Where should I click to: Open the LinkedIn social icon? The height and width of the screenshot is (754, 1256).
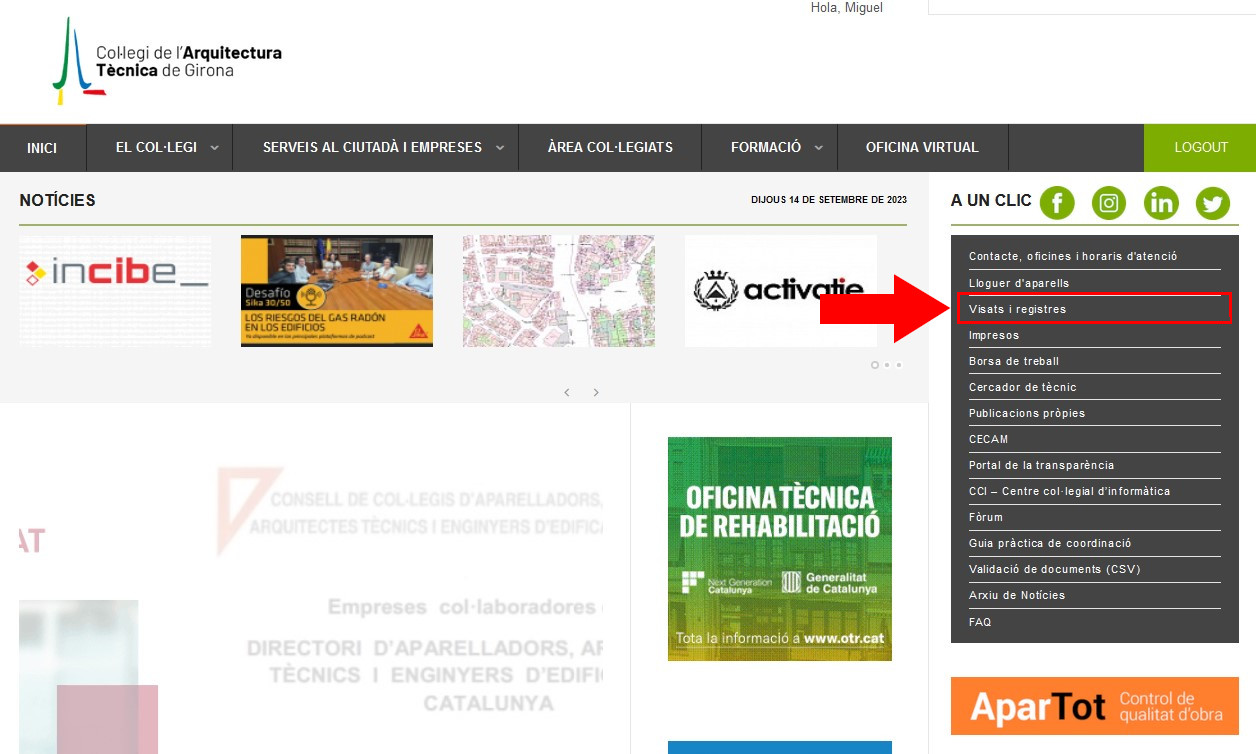coord(1161,203)
